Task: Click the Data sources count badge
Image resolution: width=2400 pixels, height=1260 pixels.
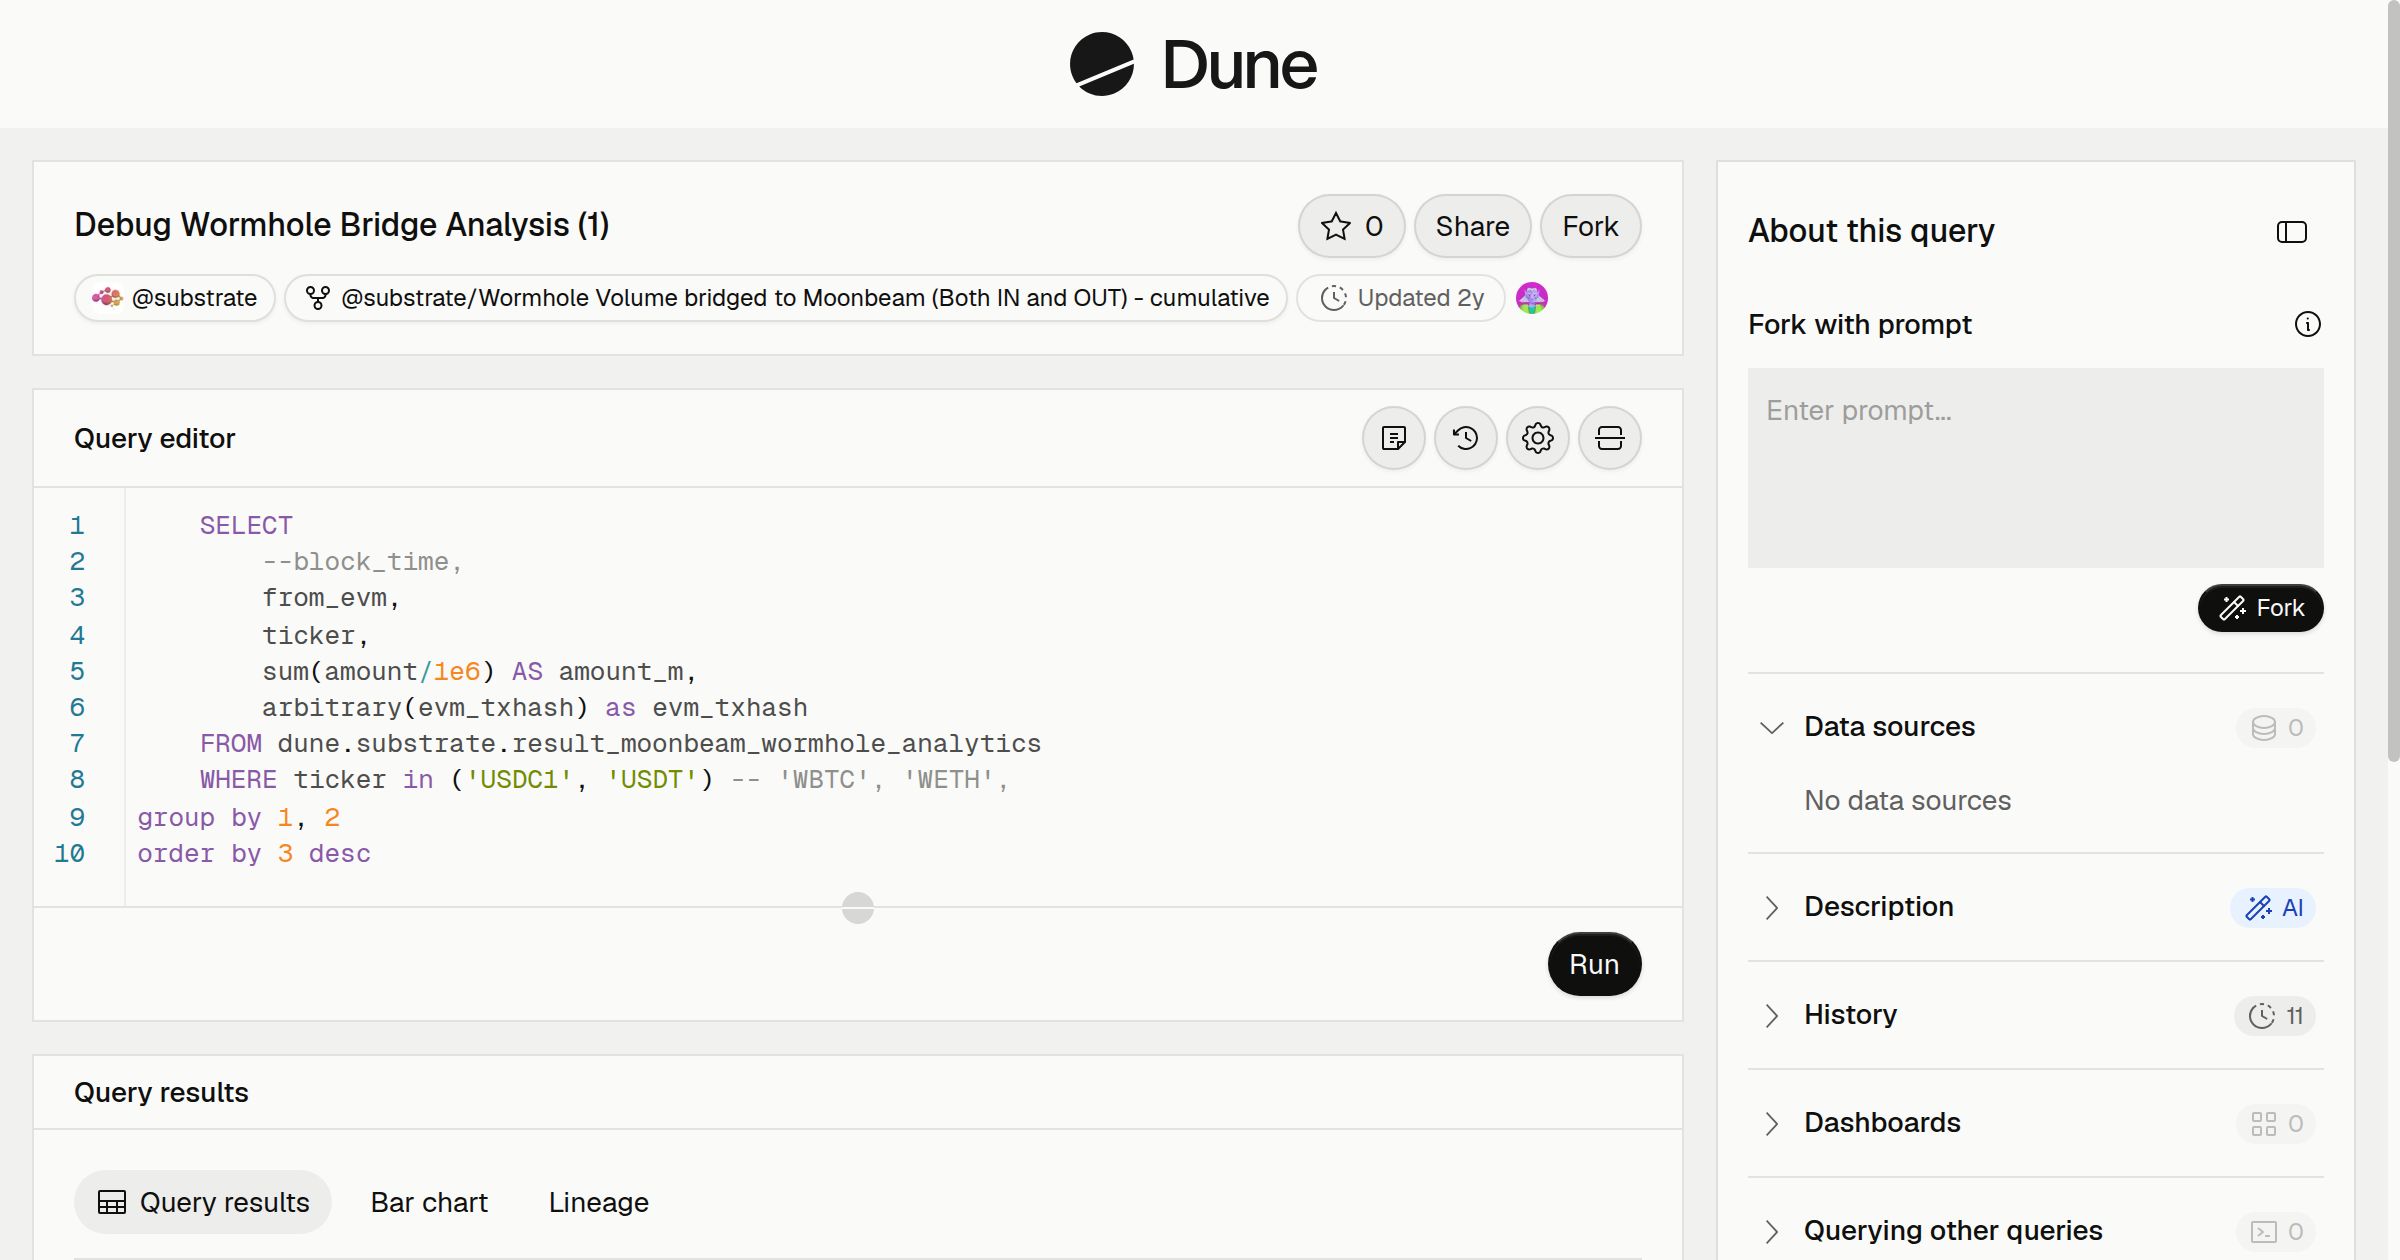Action: coord(2276,727)
